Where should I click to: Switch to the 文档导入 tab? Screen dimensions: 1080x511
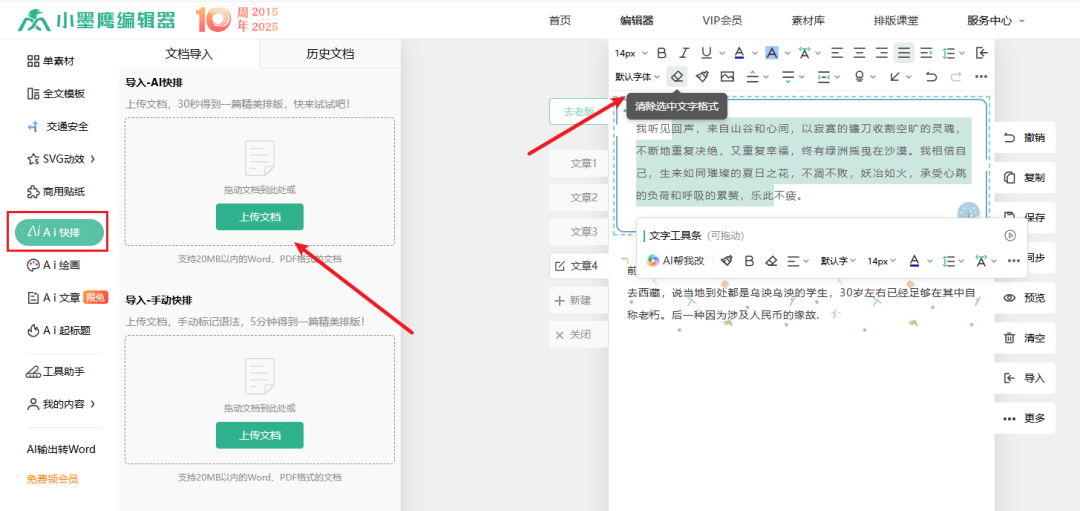point(189,54)
